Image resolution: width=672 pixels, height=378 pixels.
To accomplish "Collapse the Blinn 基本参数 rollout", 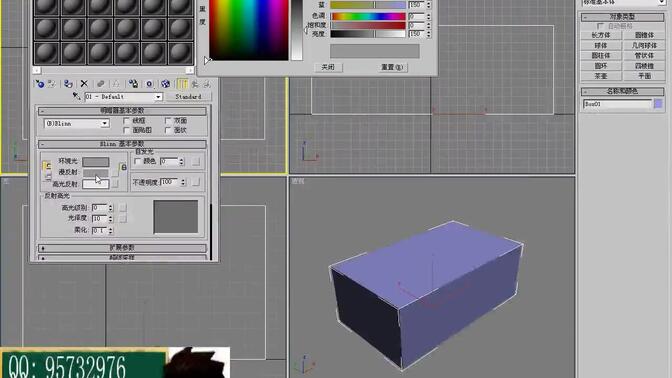I will tap(122, 144).
